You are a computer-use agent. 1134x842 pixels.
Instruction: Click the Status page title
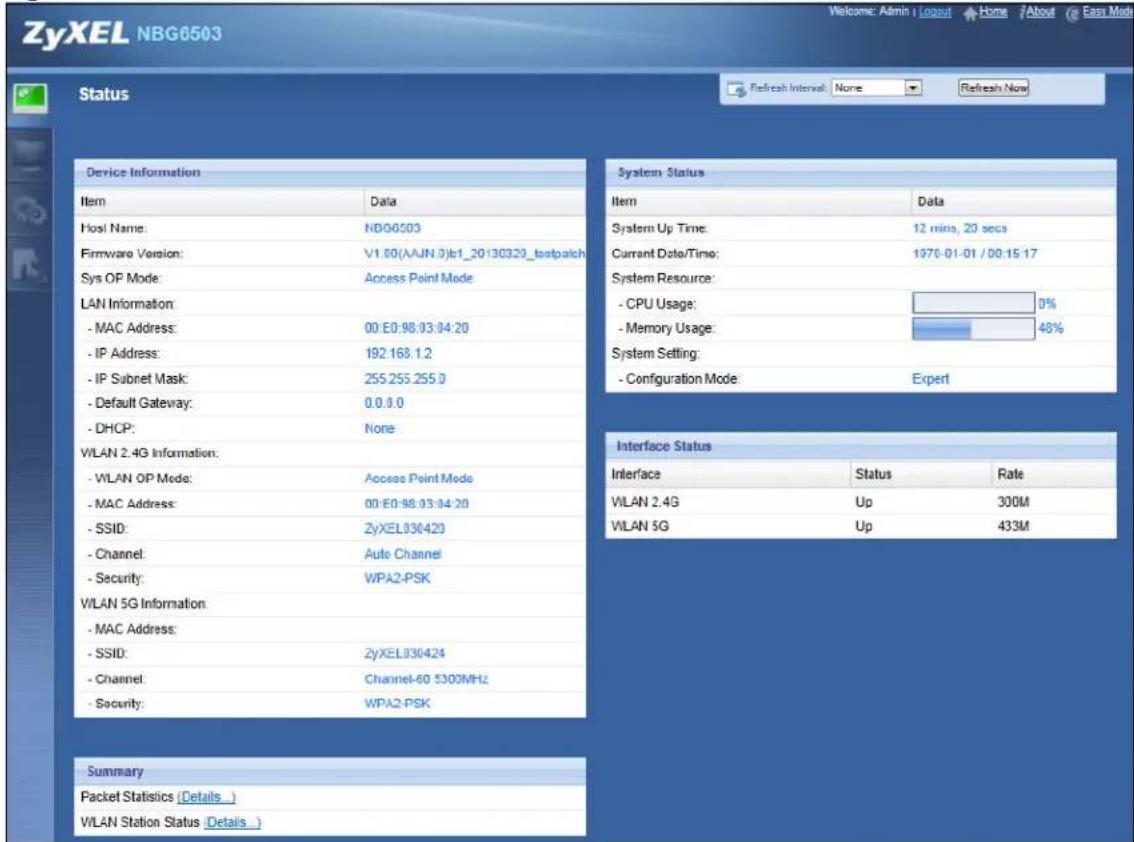(103, 94)
